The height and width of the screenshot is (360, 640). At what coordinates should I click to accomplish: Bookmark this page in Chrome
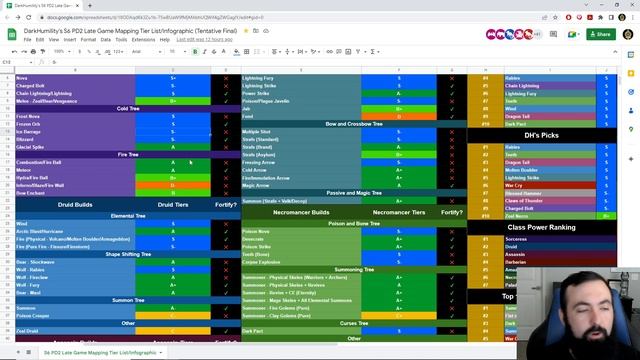tap(555, 18)
